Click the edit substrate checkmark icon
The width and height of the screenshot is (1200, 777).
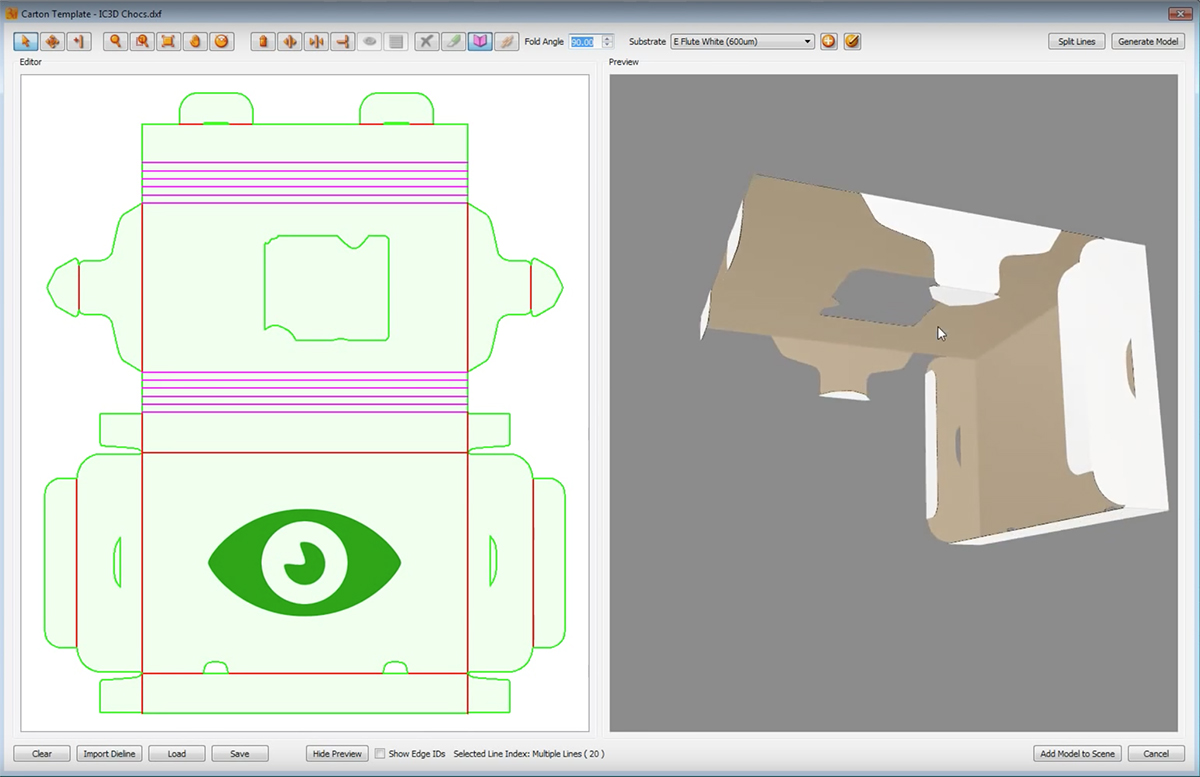tap(852, 42)
